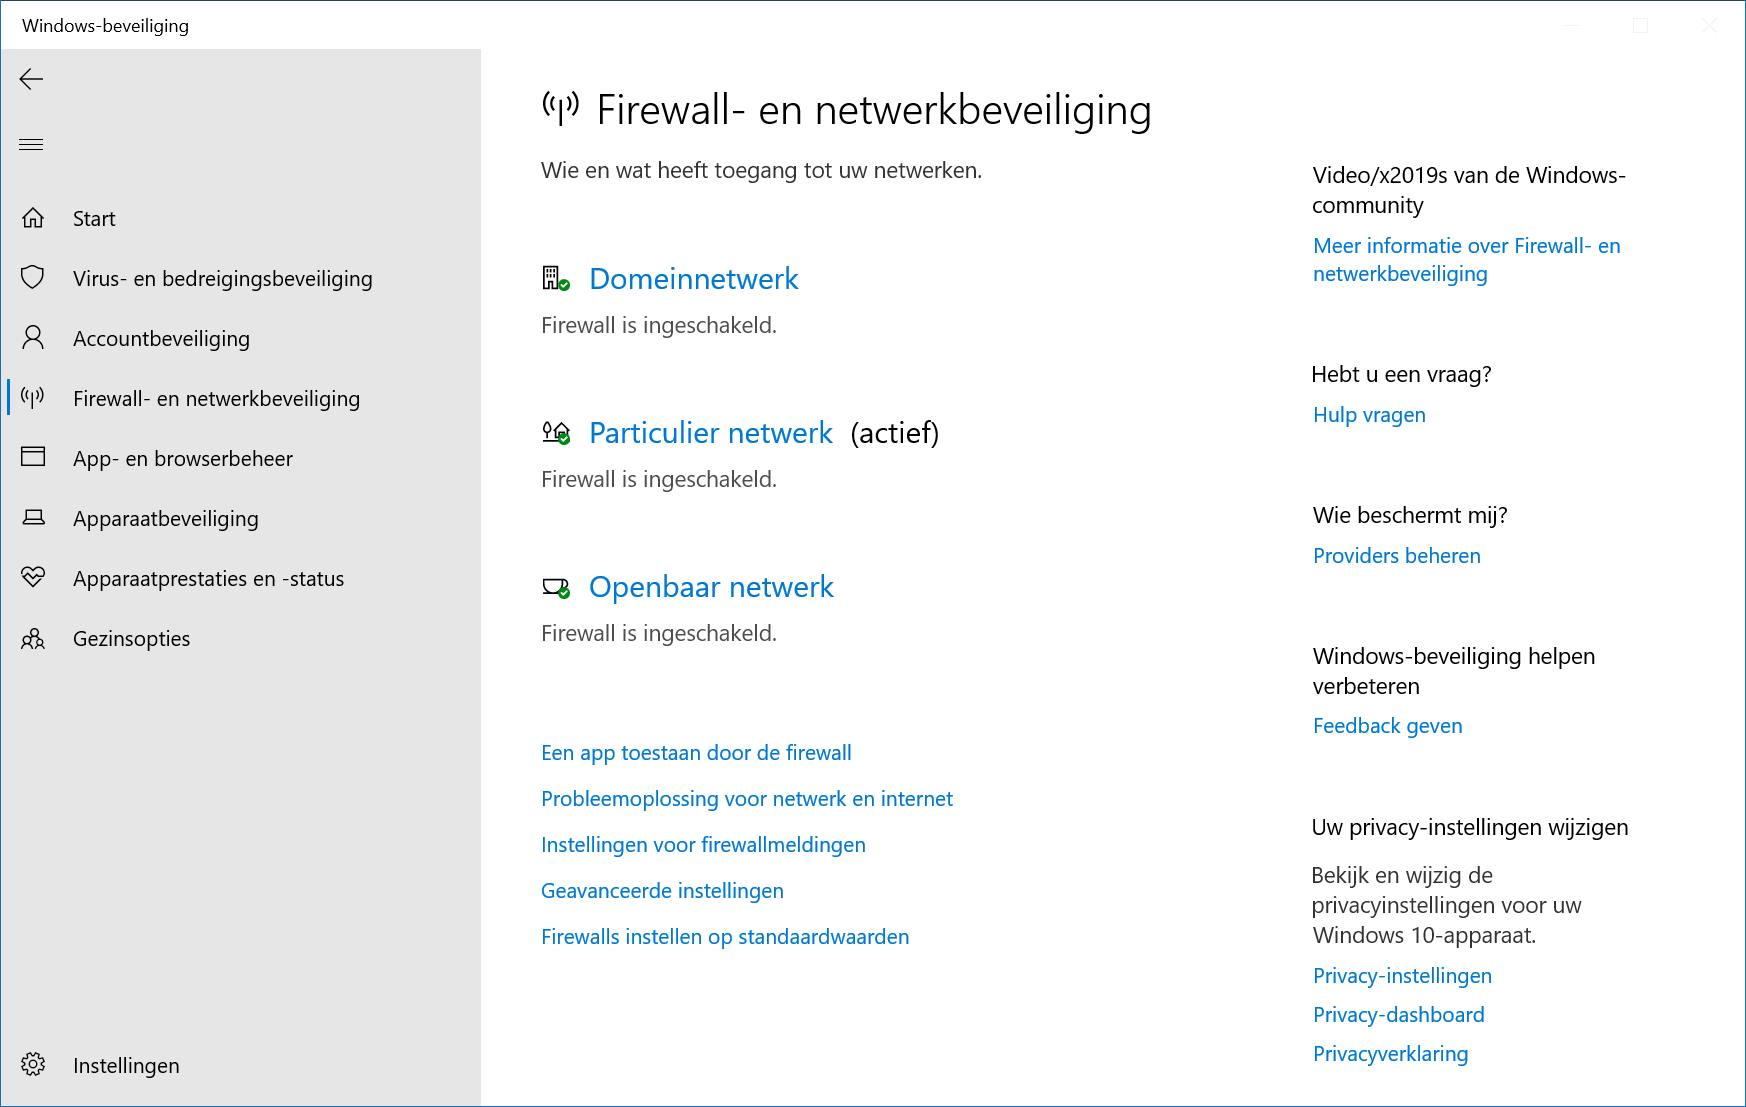
Task: Select Firewall- en netwerkbeveiliging in sidebar
Action: (216, 398)
